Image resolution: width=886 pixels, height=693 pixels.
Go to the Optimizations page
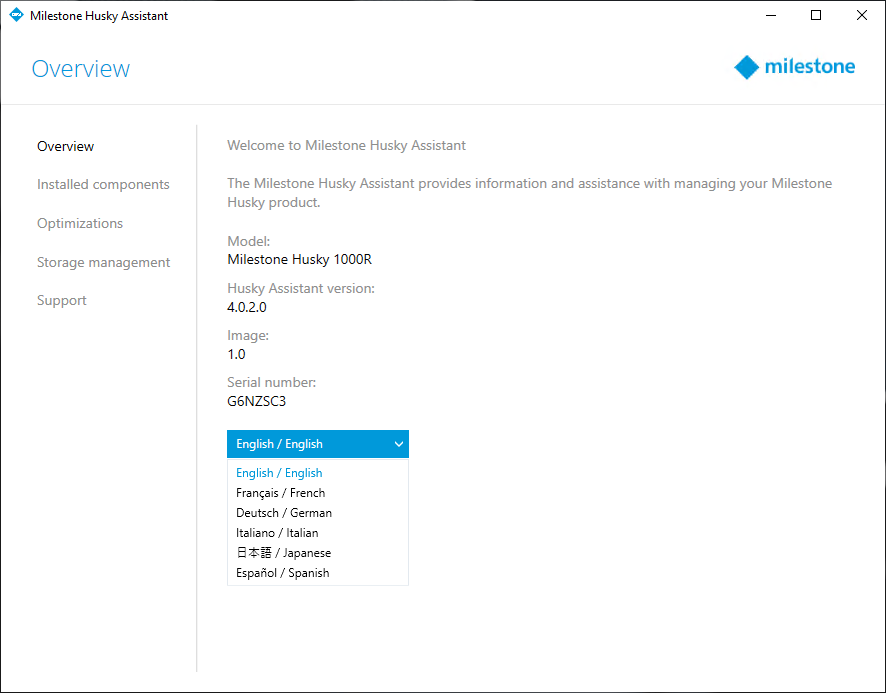80,223
